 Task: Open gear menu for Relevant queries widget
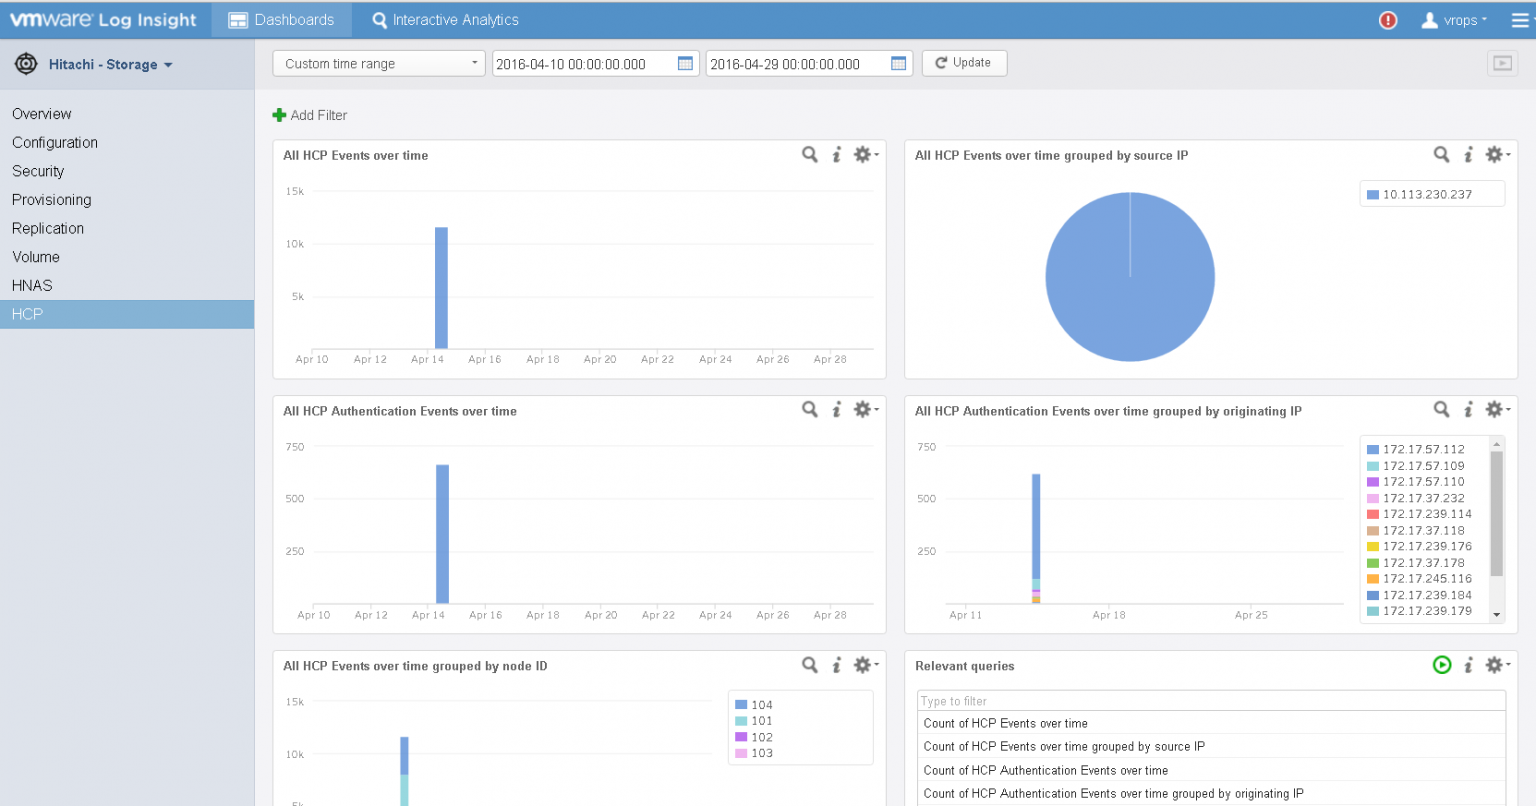pos(1496,664)
